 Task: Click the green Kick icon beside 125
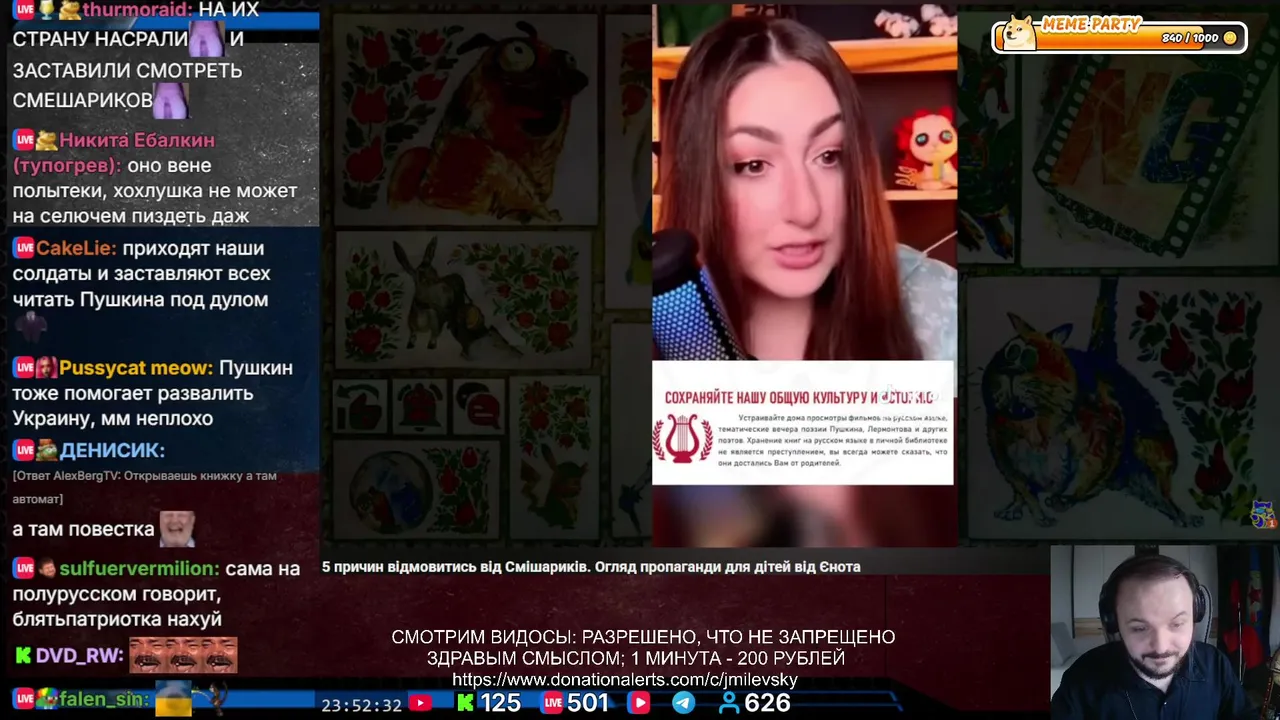465,703
